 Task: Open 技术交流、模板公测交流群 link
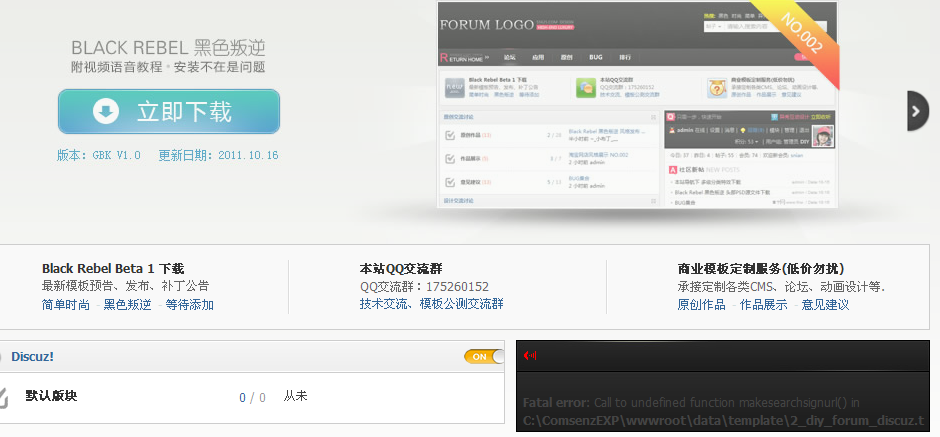tap(432, 304)
